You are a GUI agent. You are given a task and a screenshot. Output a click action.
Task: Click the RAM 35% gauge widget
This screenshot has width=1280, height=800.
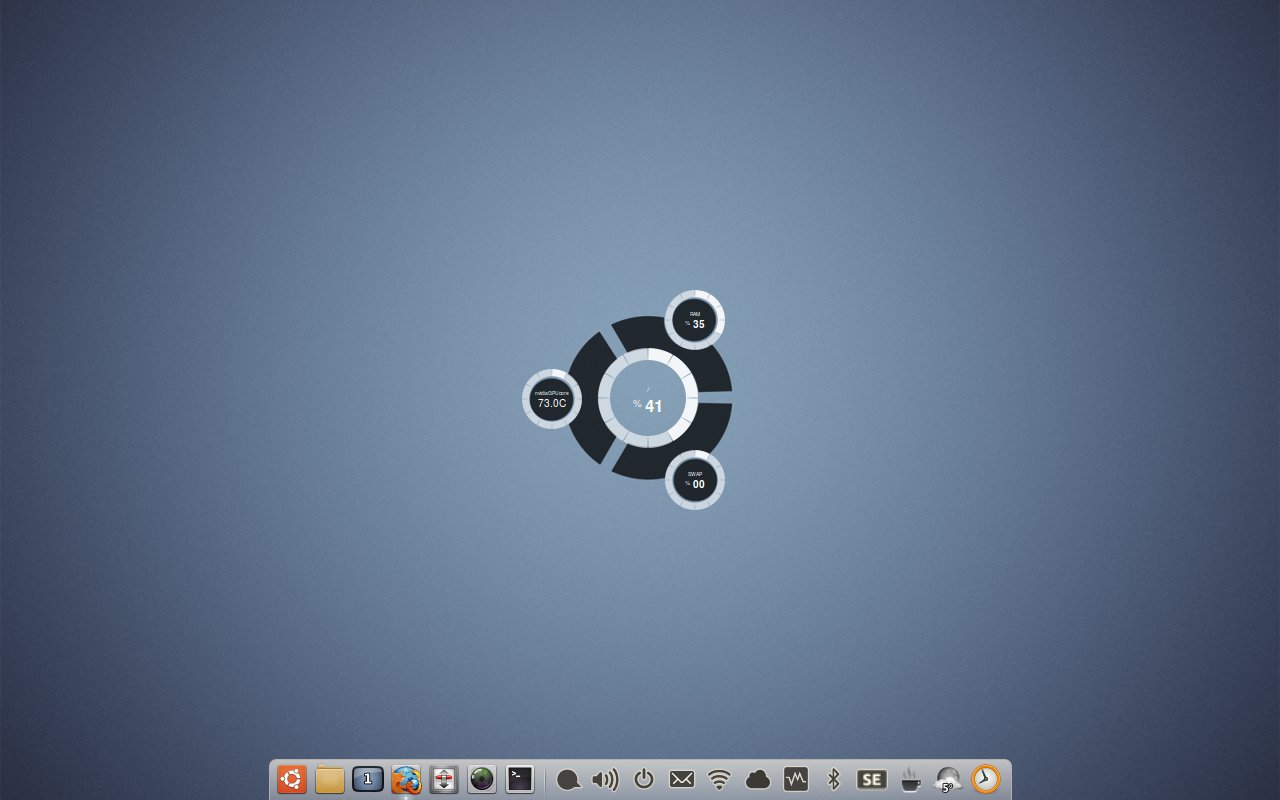(x=695, y=320)
